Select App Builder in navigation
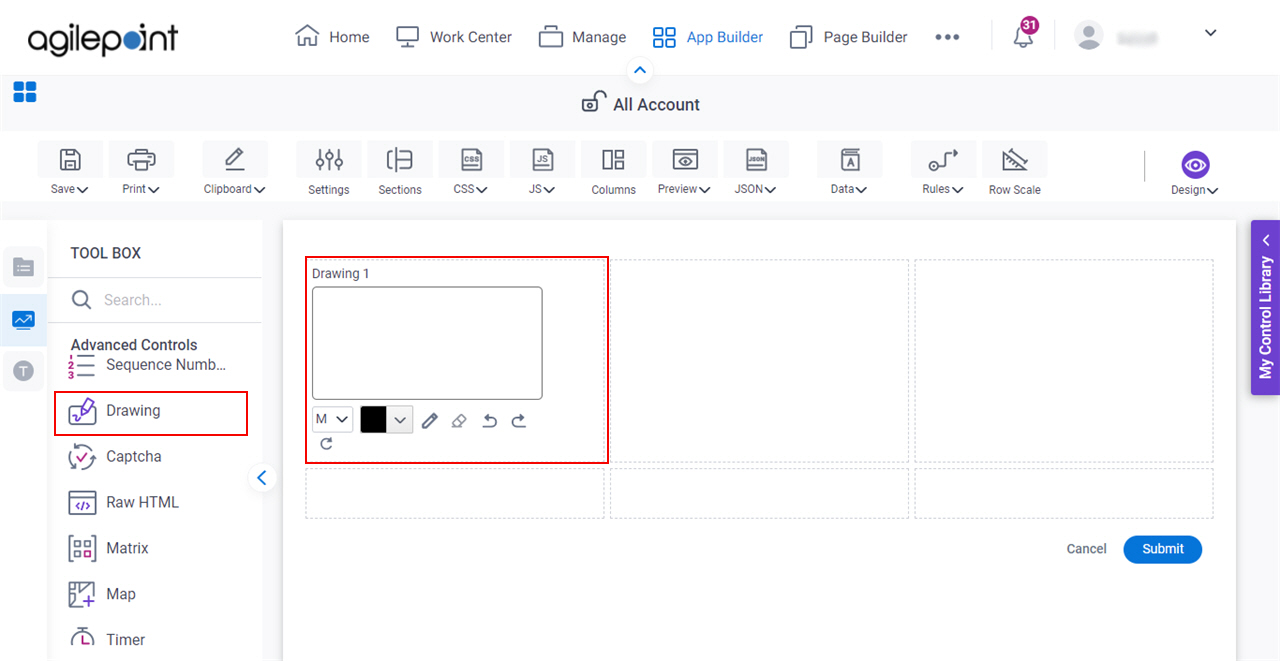The image size is (1280, 661). coord(708,37)
